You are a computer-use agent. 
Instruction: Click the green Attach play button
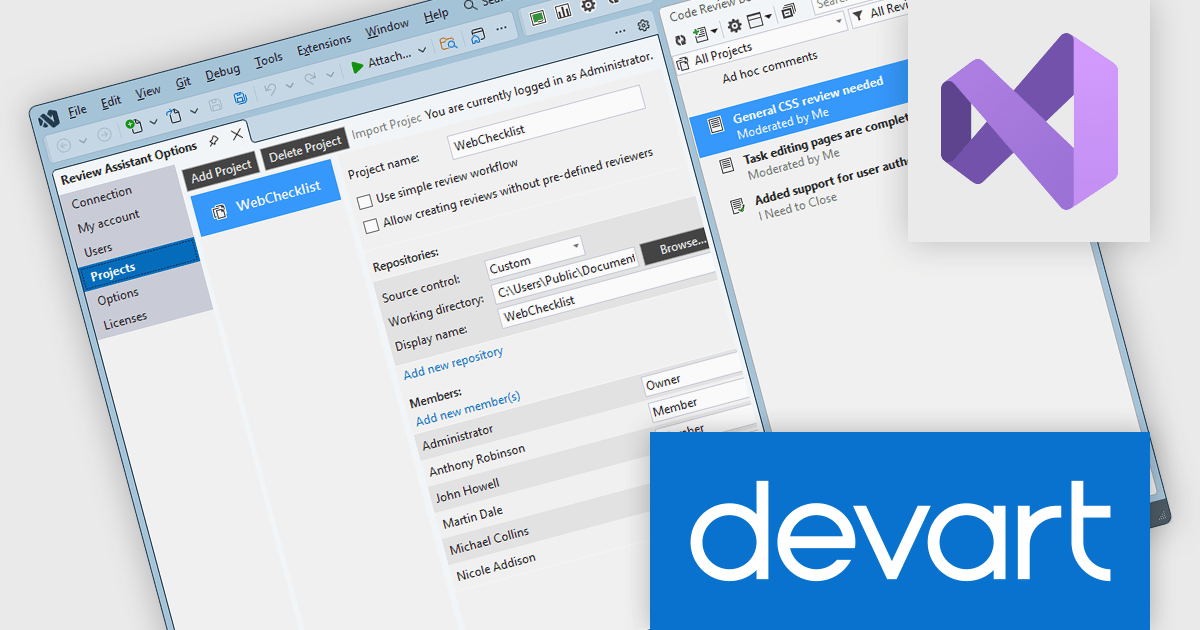357,66
